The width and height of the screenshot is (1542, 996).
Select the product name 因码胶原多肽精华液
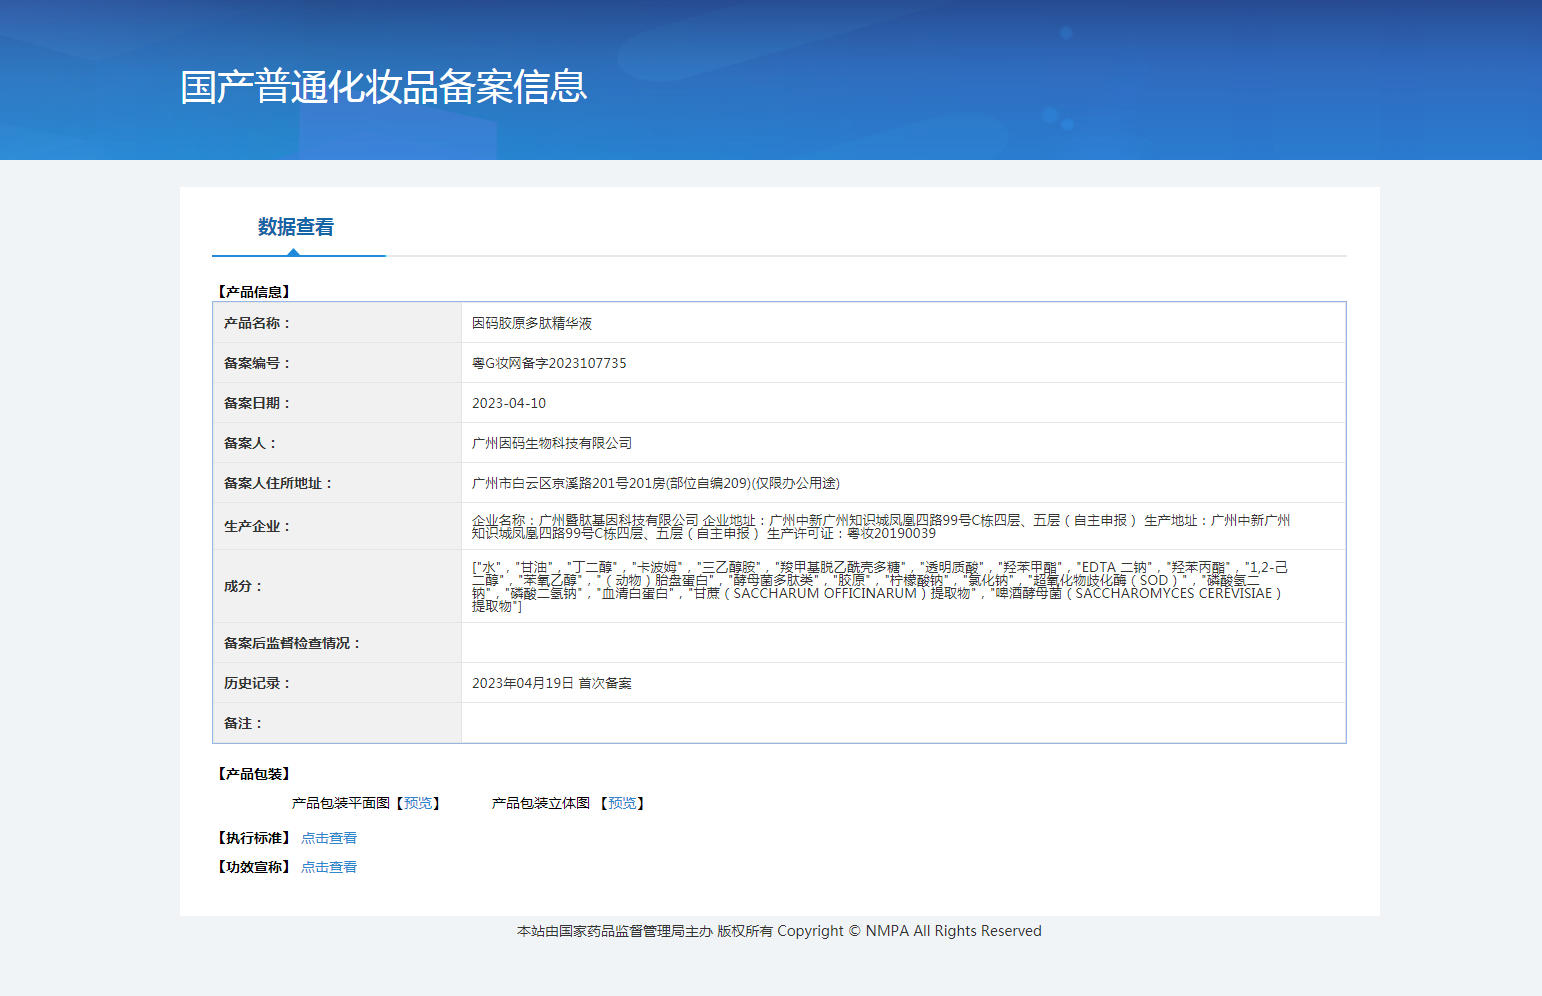tap(532, 323)
